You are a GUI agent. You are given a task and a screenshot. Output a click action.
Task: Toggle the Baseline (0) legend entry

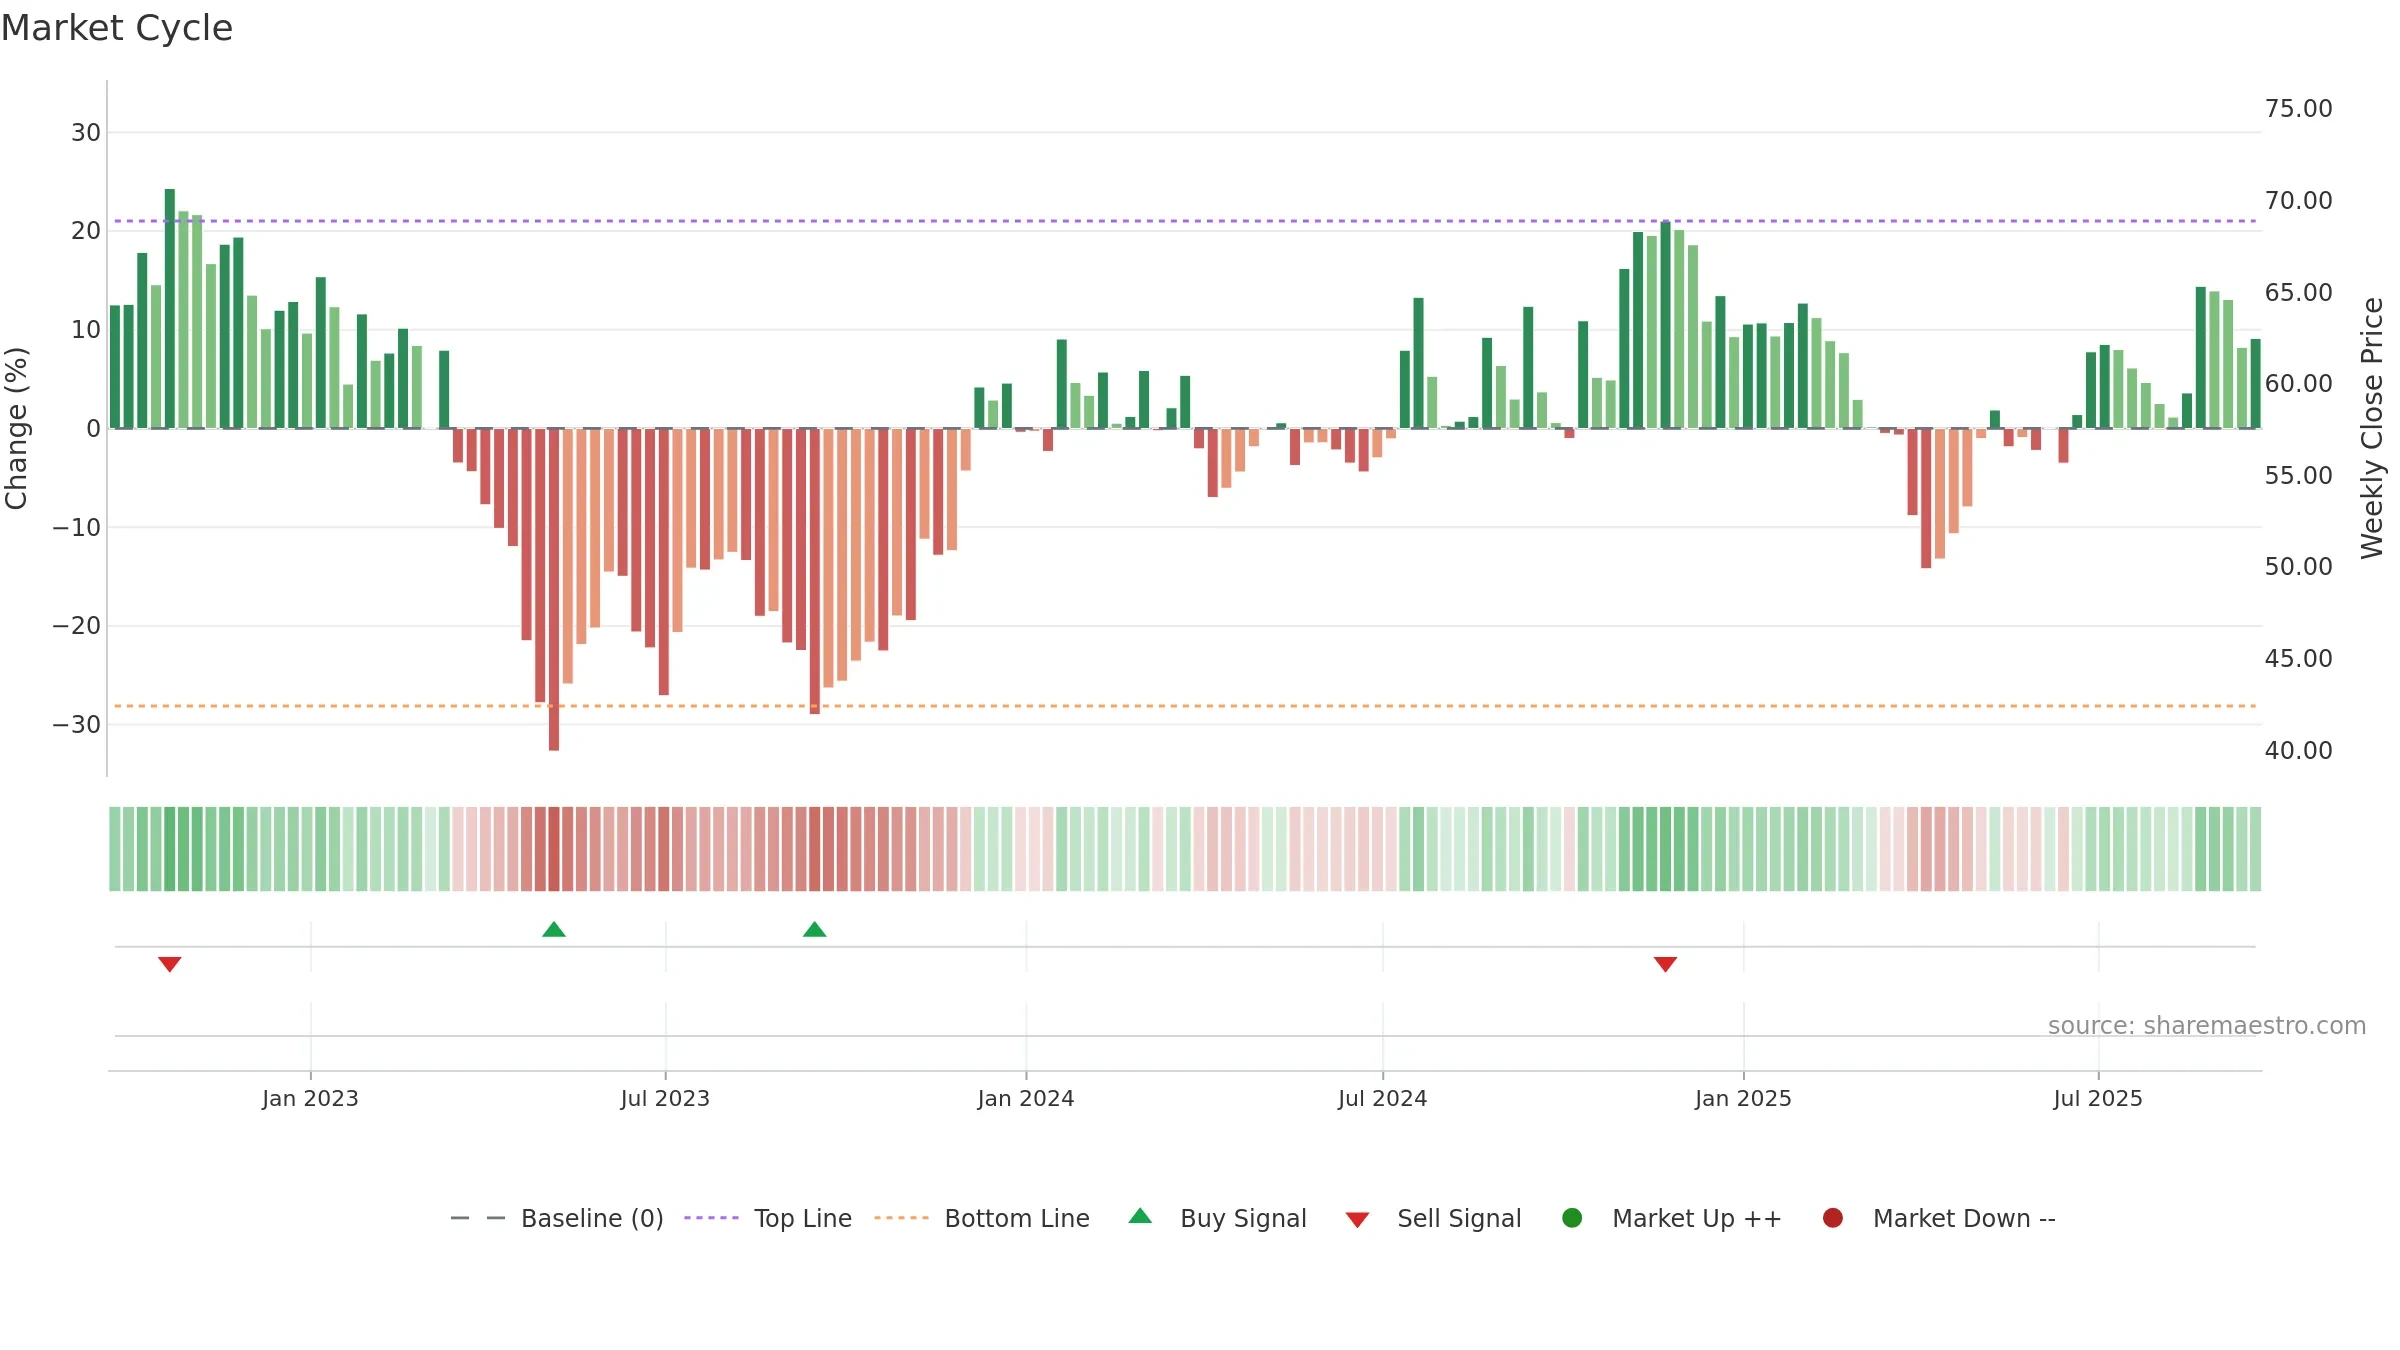[x=557, y=1218]
